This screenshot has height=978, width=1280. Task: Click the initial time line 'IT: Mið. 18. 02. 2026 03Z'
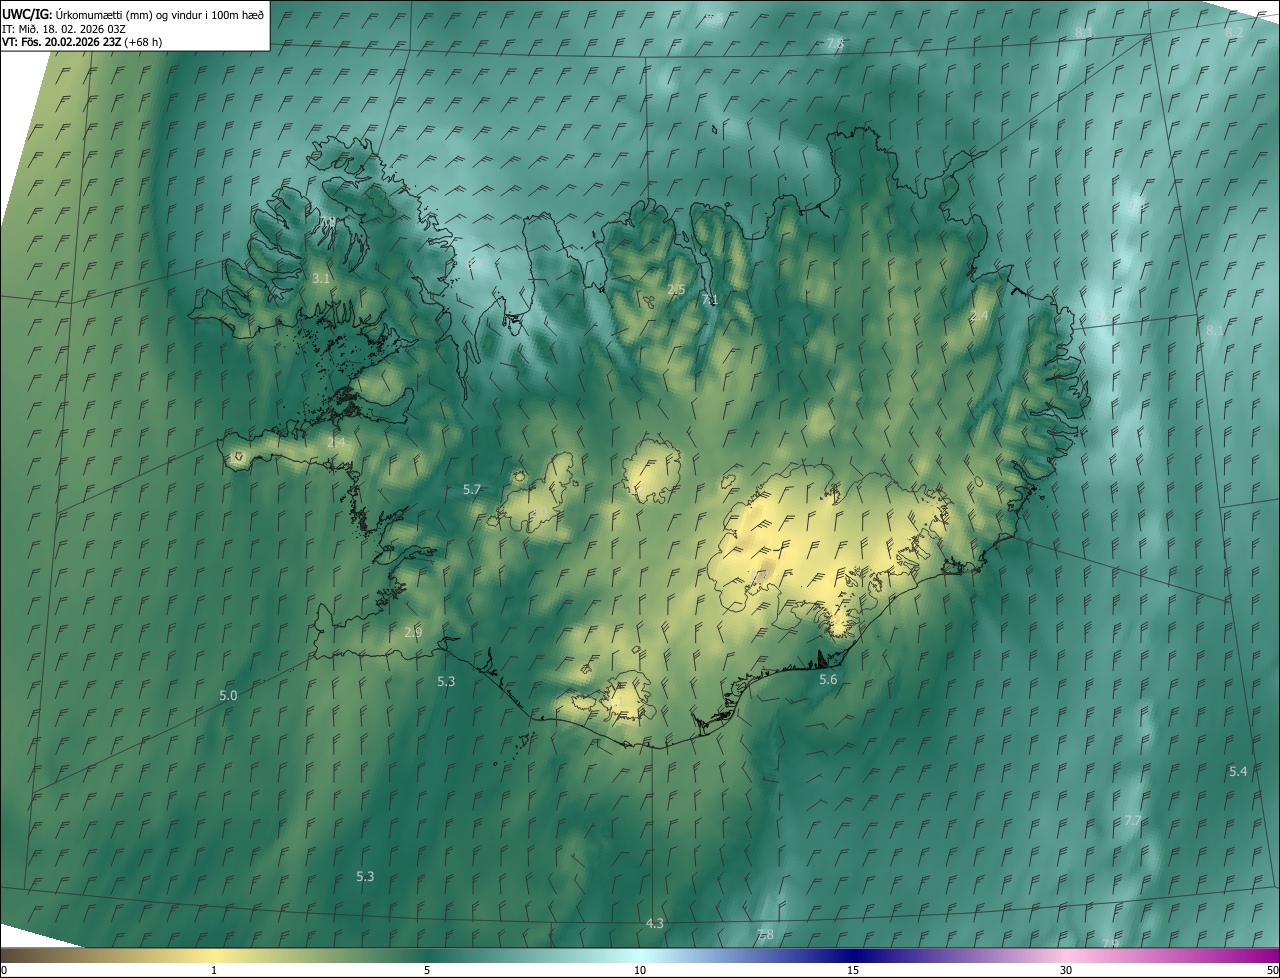click(x=63, y=29)
